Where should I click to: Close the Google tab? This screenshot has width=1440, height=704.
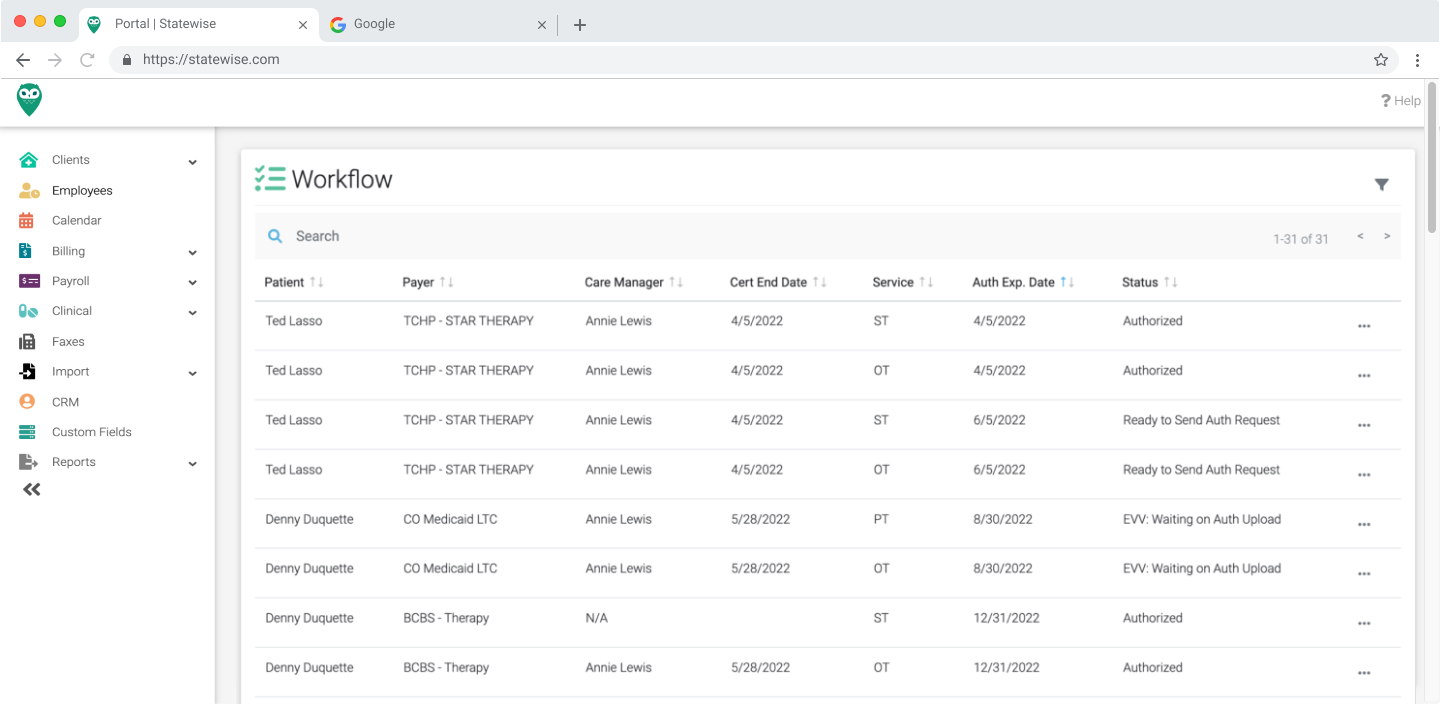click(542, 25)
